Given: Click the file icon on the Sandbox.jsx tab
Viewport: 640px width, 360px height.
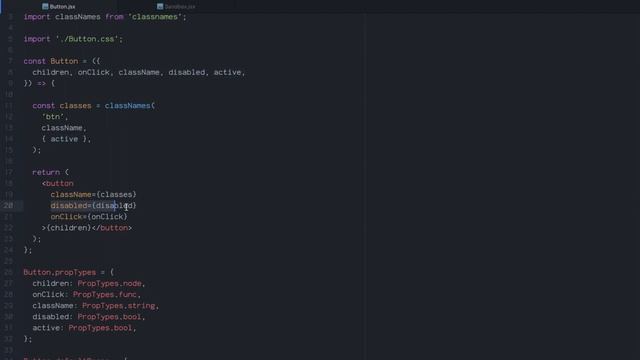Looking at the screenshot, I should point(160,7).
